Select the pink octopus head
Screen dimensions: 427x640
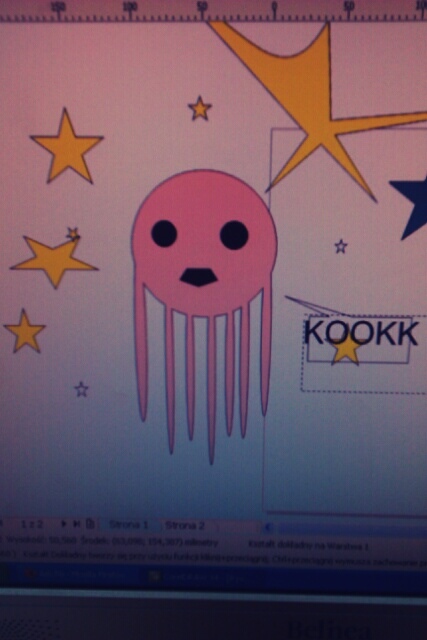(204, 243)
